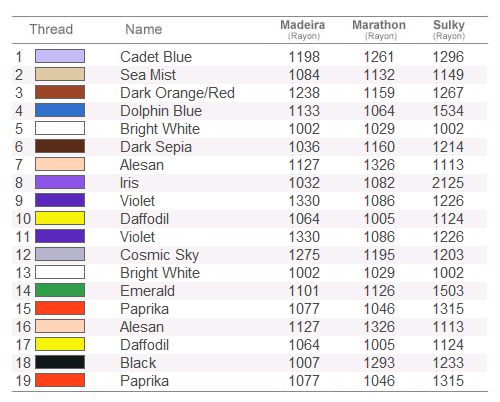Viewport: 500px width, 402px height.
Task: Select the Paprika name in row 19
Action: pos(144,381)
